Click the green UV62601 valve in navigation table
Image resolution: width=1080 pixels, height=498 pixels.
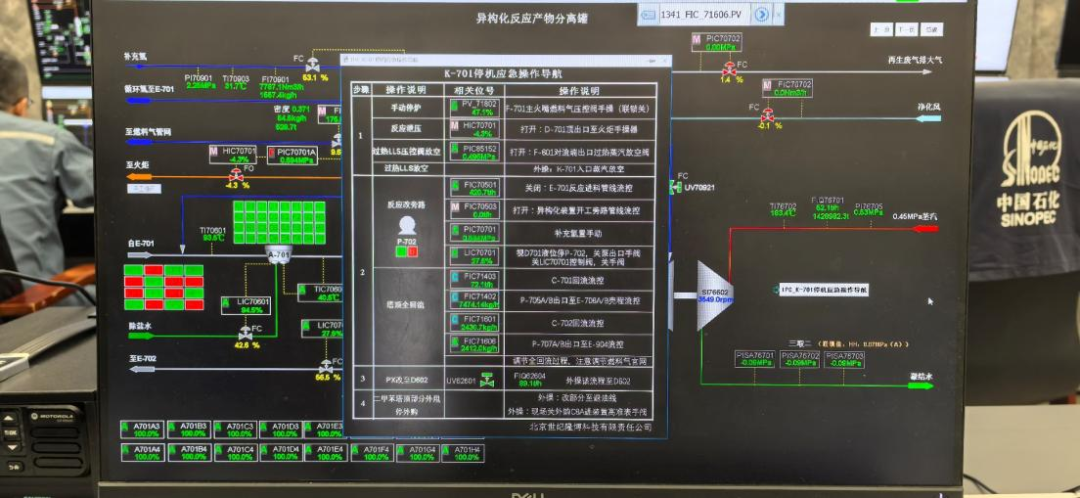[487, 380]
